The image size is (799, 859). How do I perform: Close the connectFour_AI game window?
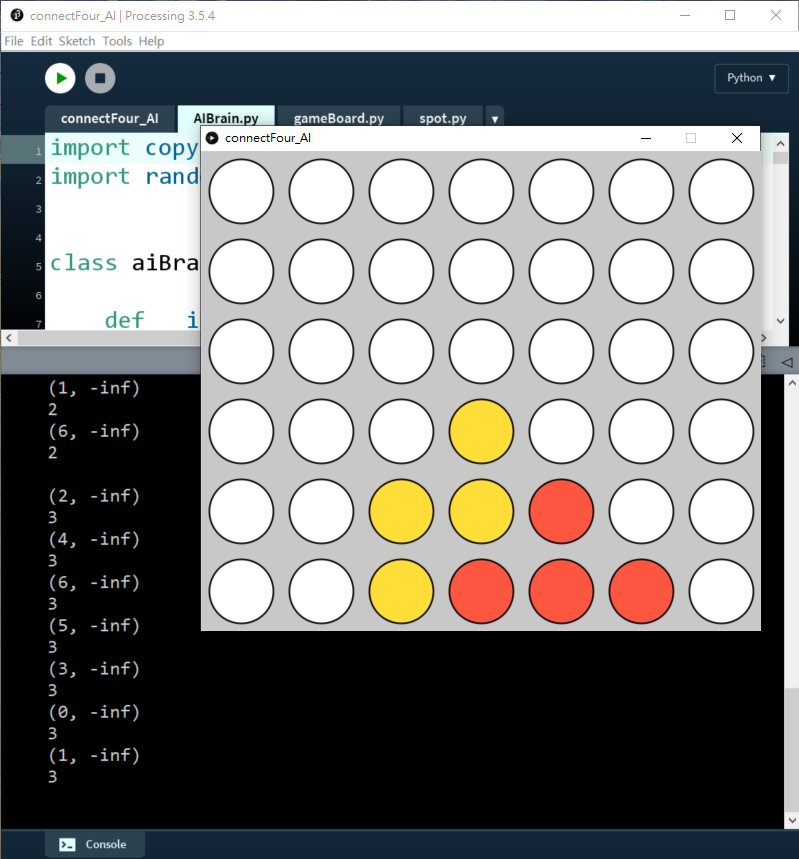pos(737,138)
